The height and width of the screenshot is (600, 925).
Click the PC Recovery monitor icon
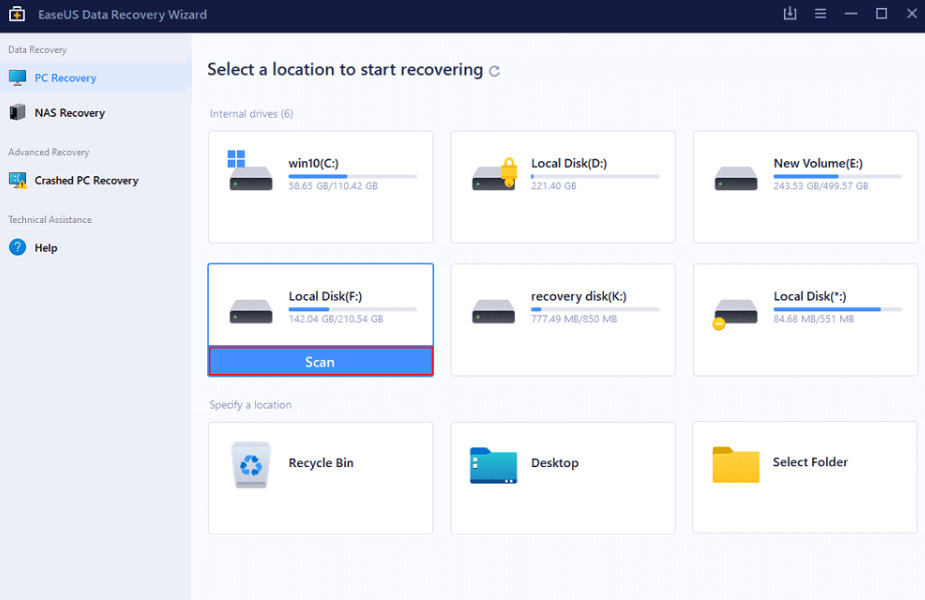pos(18,77)
